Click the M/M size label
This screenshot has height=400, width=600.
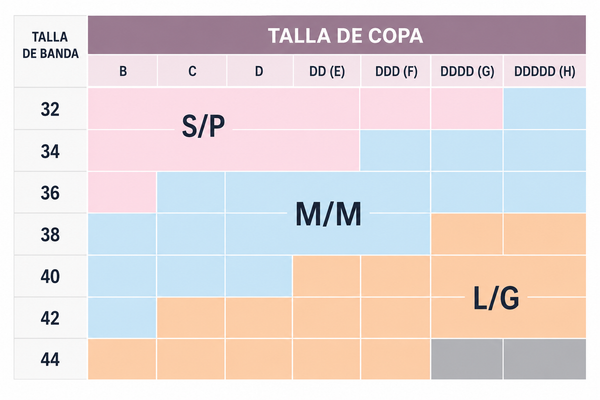click(x=328, y=214)
